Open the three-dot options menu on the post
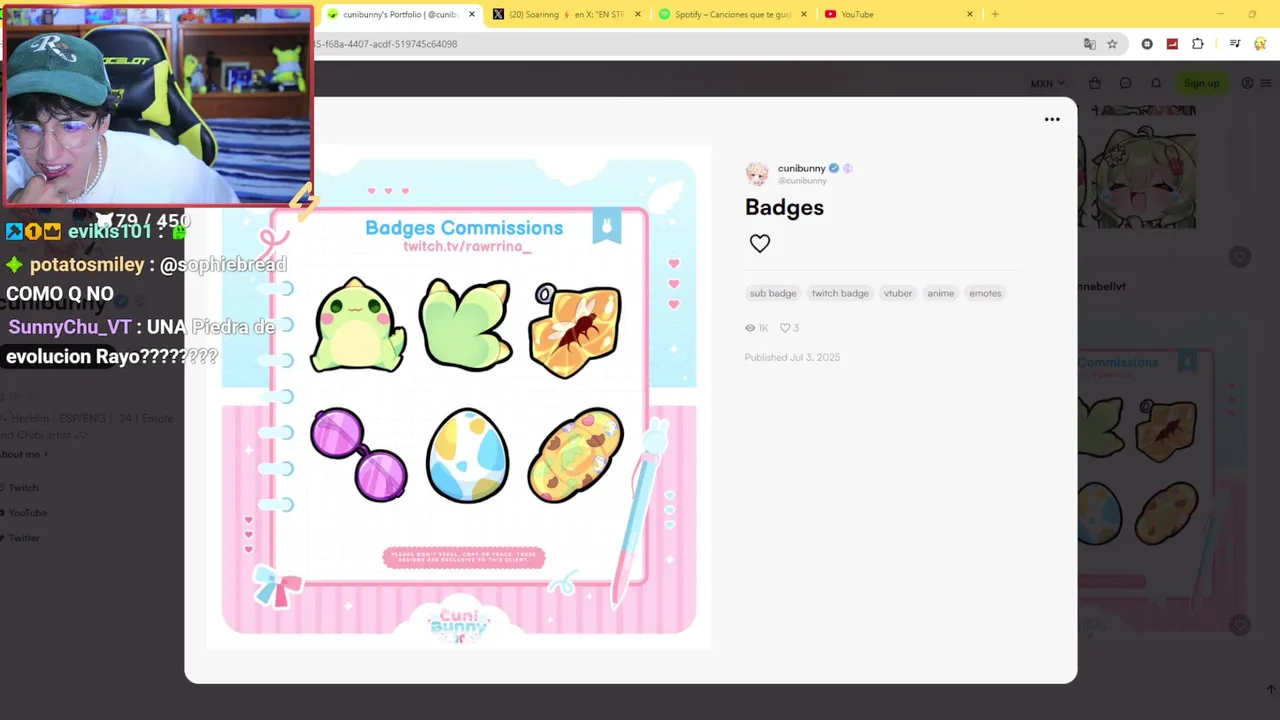 pos(1052,119)
